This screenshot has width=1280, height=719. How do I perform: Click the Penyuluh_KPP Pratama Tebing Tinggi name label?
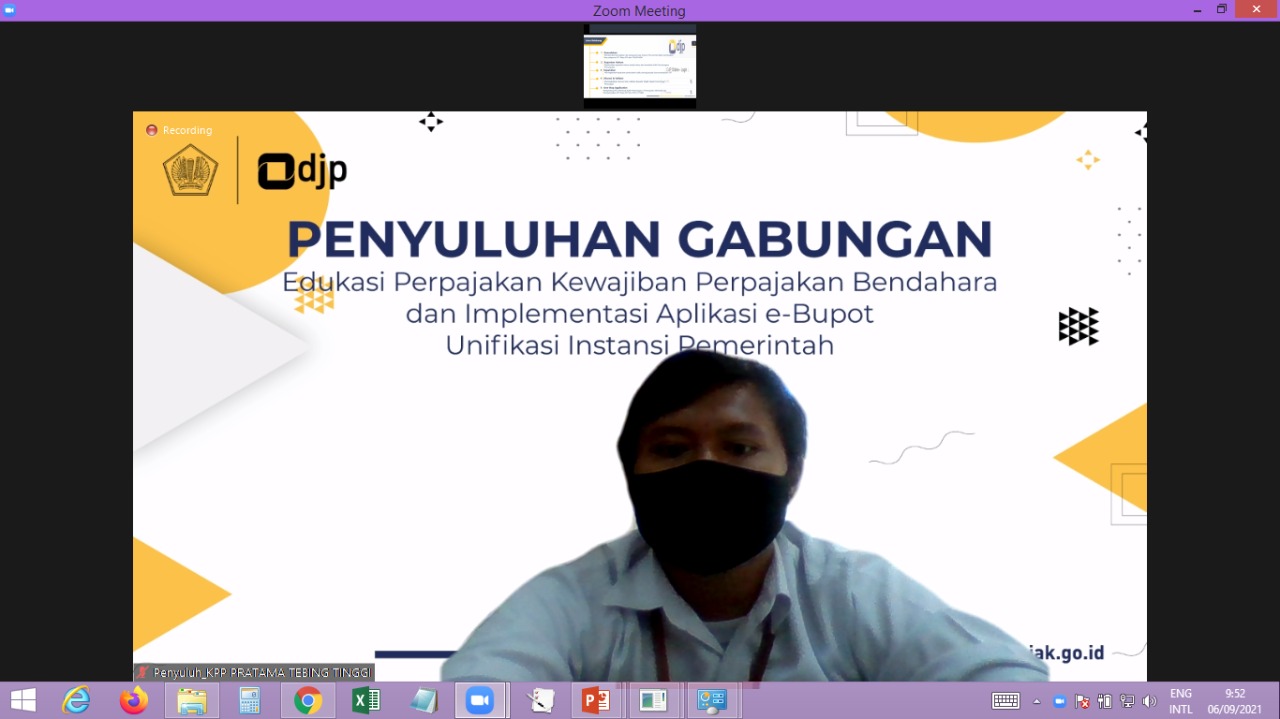pyautogui.click(x=255, y=673)
